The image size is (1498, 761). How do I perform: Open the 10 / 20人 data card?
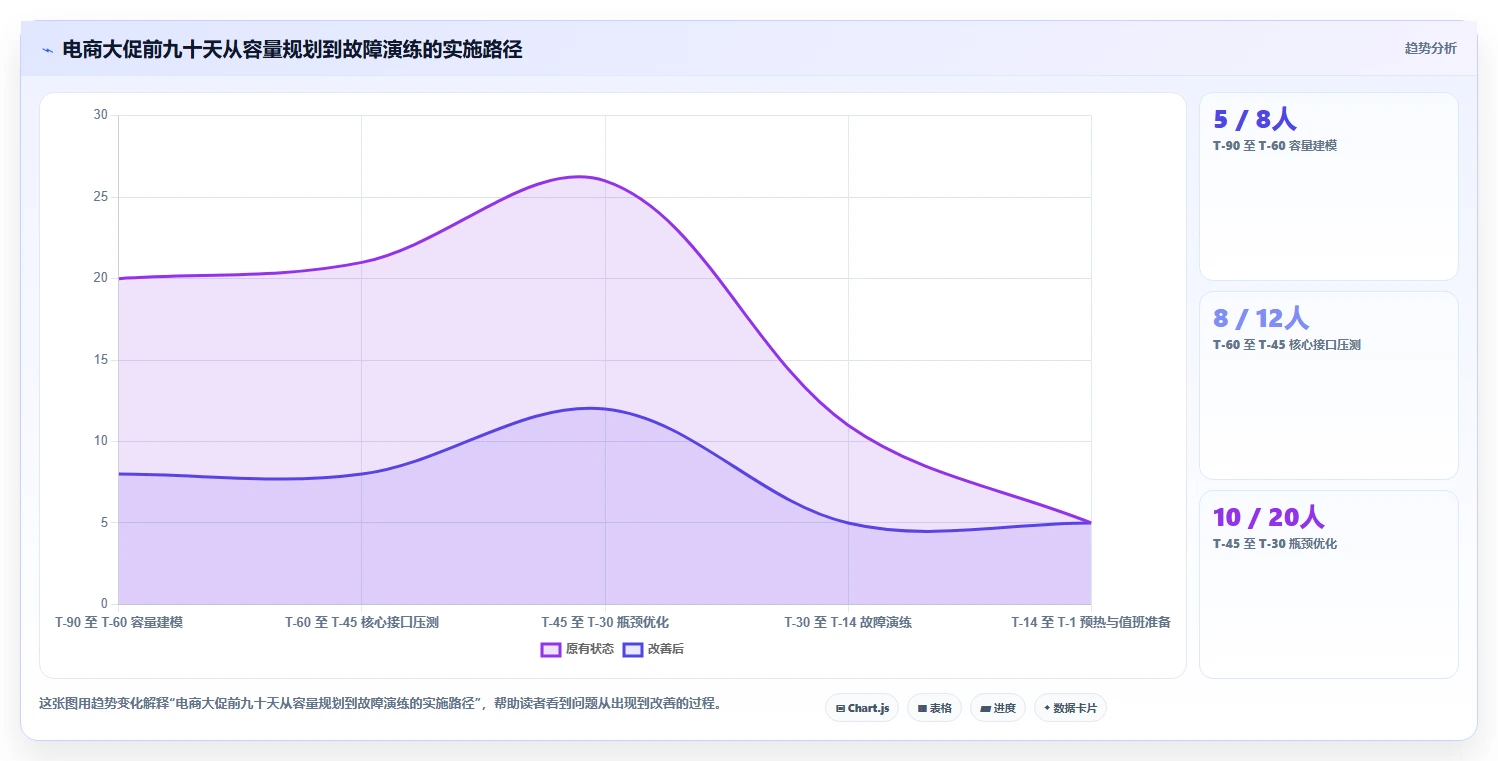click(1328, 584)
